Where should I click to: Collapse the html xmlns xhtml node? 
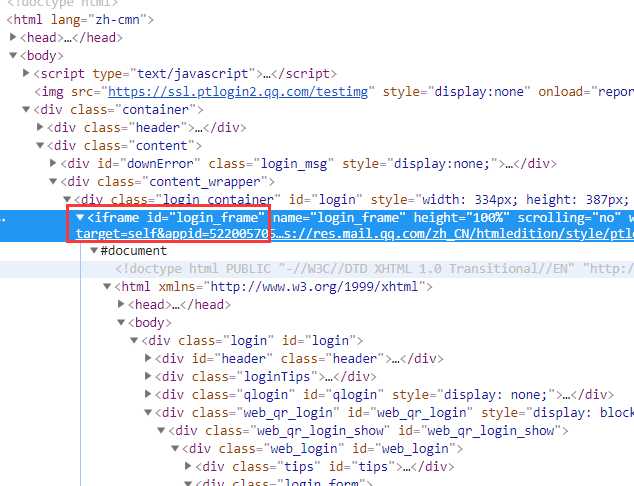point(108,287)
